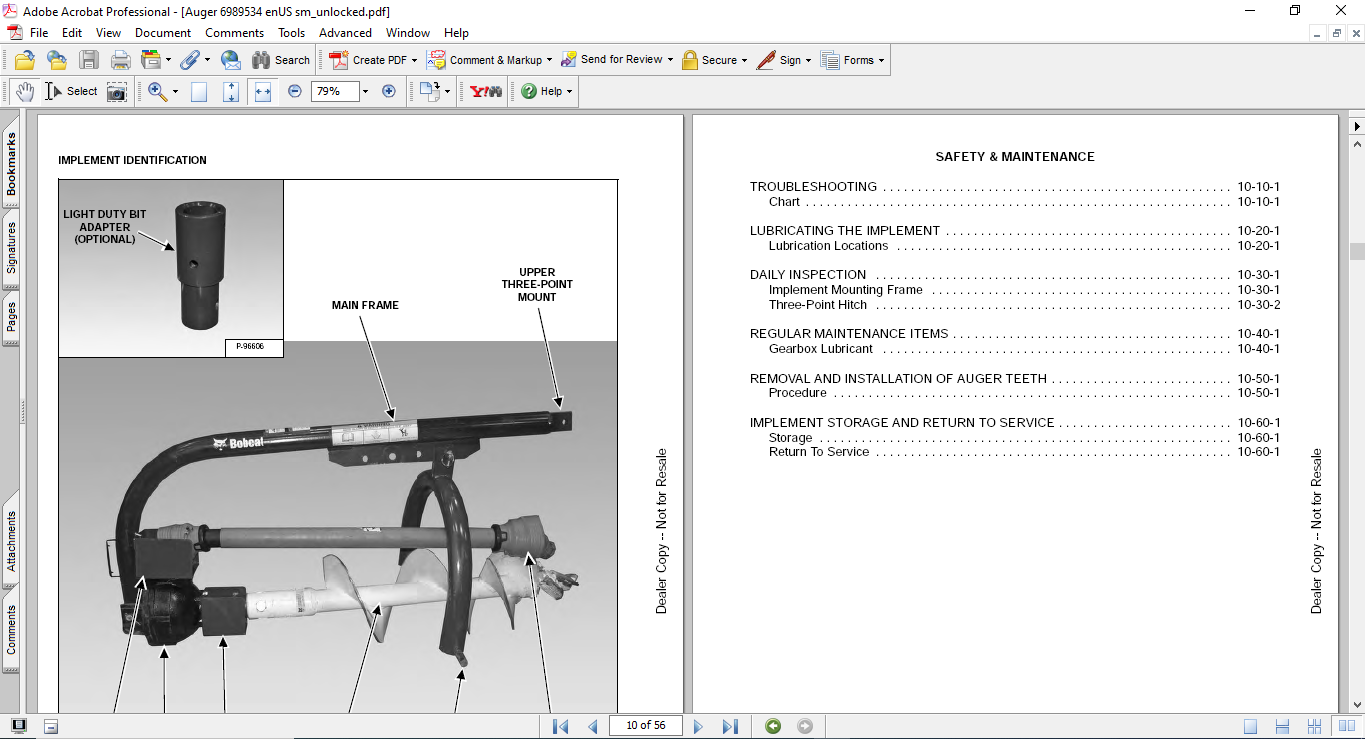Set Fit Page view
Screen dimensions: 1365x739
click(231, 92)
